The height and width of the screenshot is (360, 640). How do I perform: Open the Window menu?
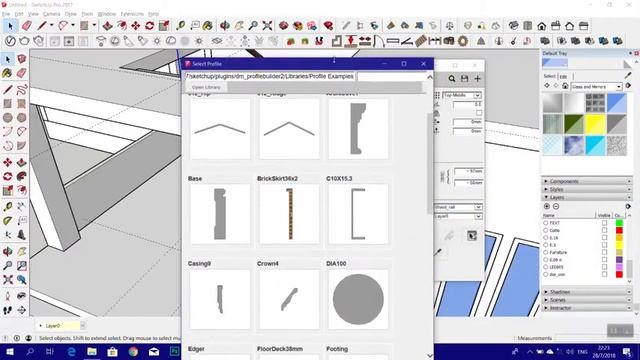[107, 14]
